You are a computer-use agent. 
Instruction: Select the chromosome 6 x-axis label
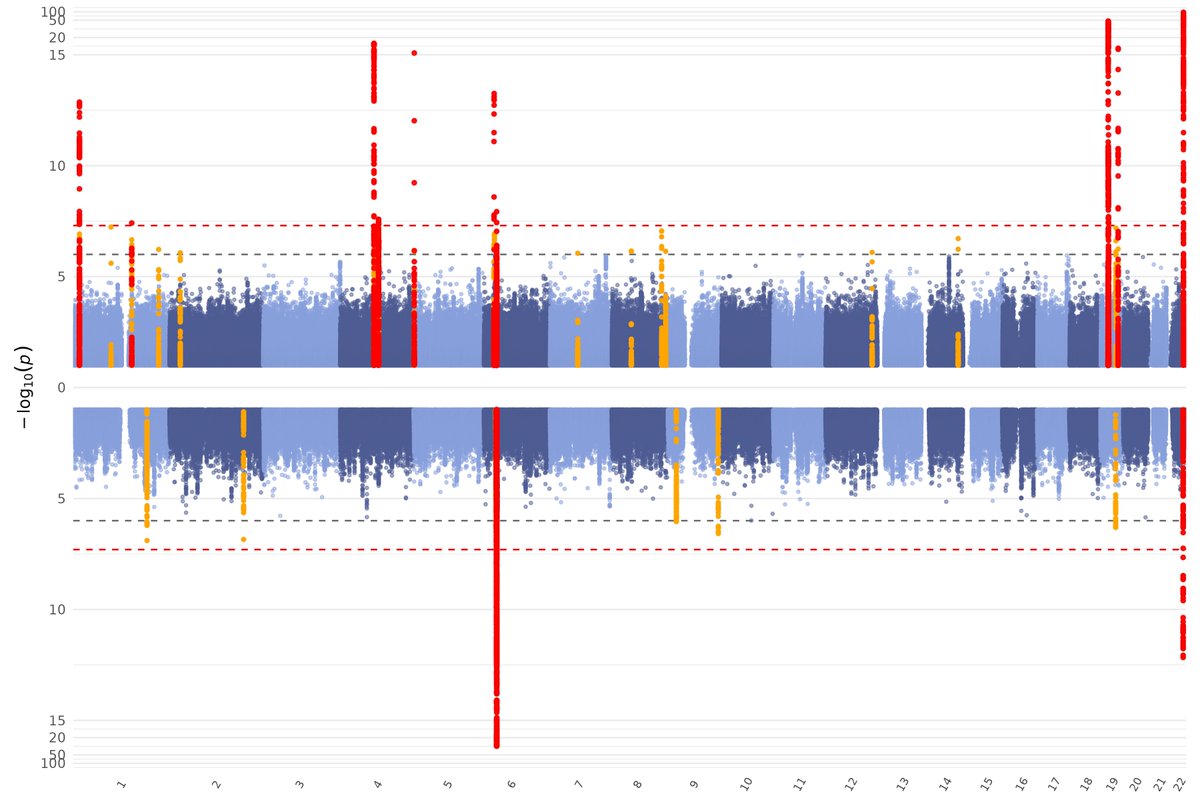[512, 786]
